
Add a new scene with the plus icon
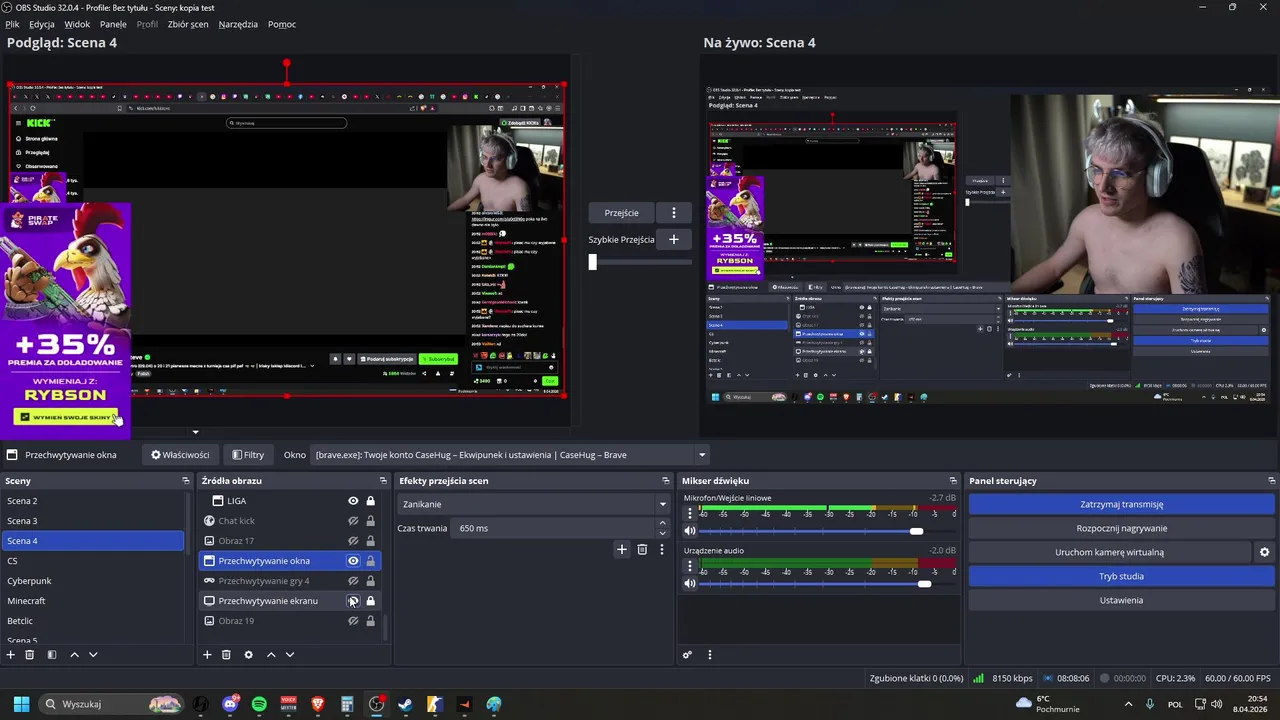pyautogui.click(x=11, y=655)
